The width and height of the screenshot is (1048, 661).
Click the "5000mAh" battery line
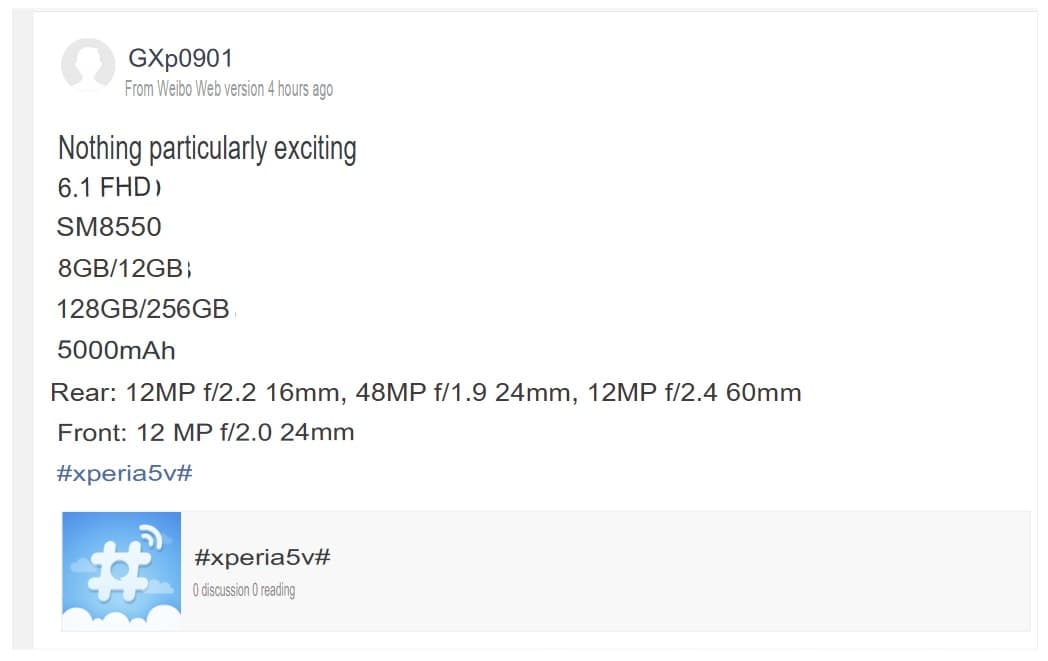[116, 350]
